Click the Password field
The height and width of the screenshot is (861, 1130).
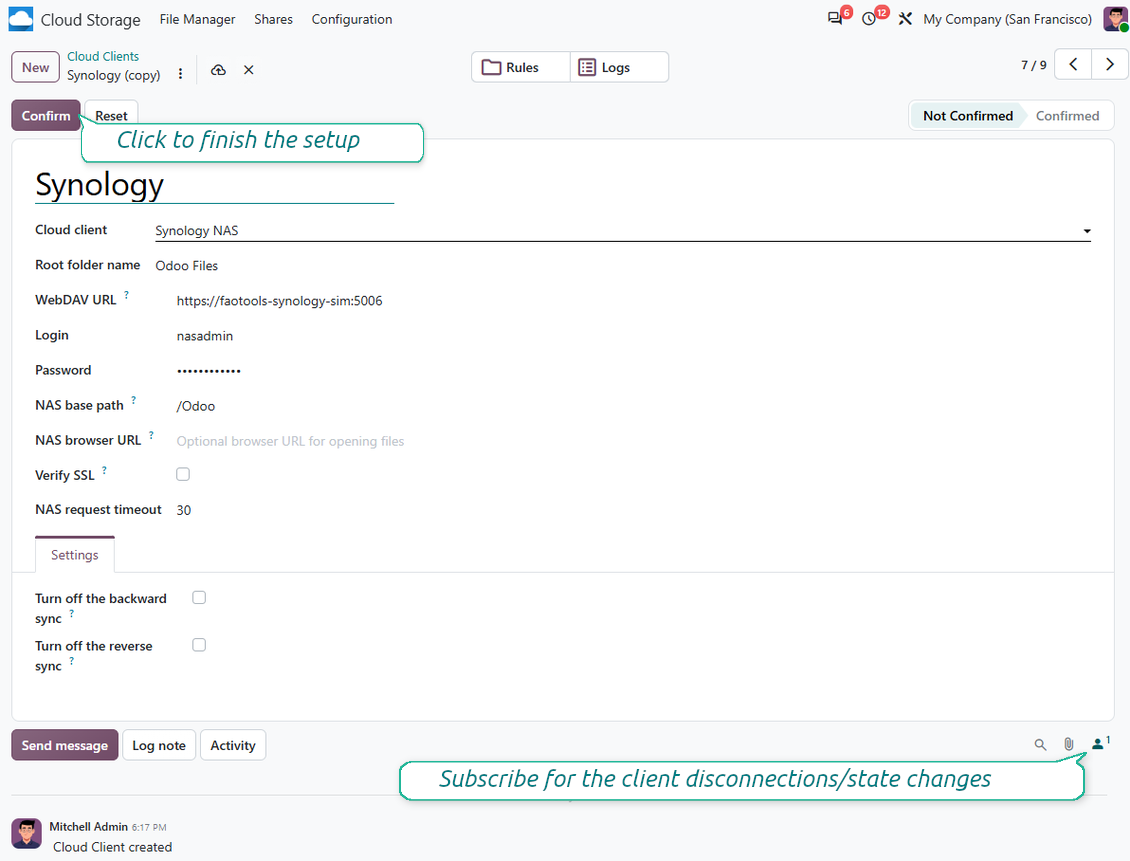pos(633,371)
